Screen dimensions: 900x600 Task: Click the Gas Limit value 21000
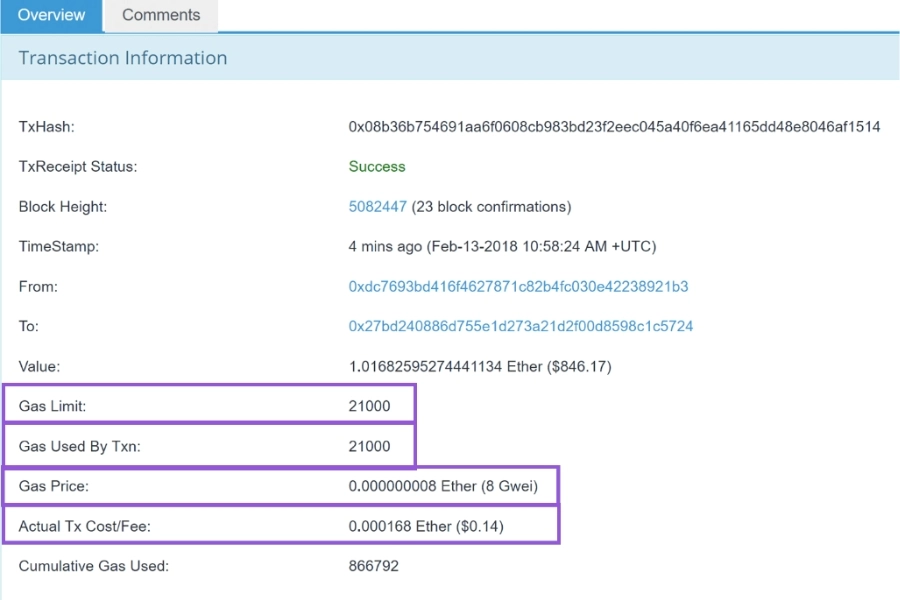click(x=369, y=406)
